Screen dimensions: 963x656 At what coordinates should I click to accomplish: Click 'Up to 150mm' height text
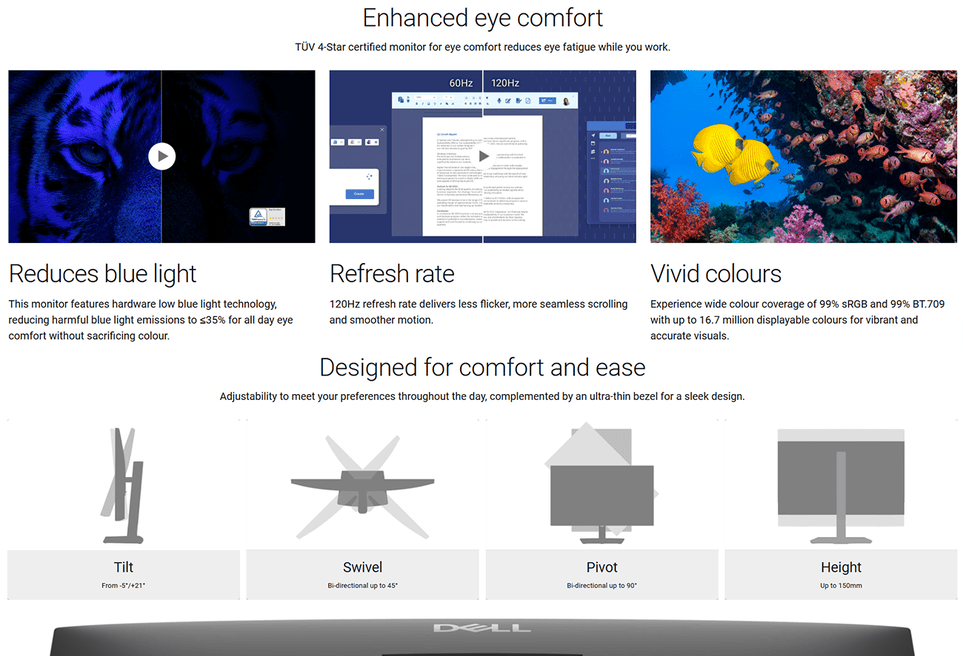point(841,585)
